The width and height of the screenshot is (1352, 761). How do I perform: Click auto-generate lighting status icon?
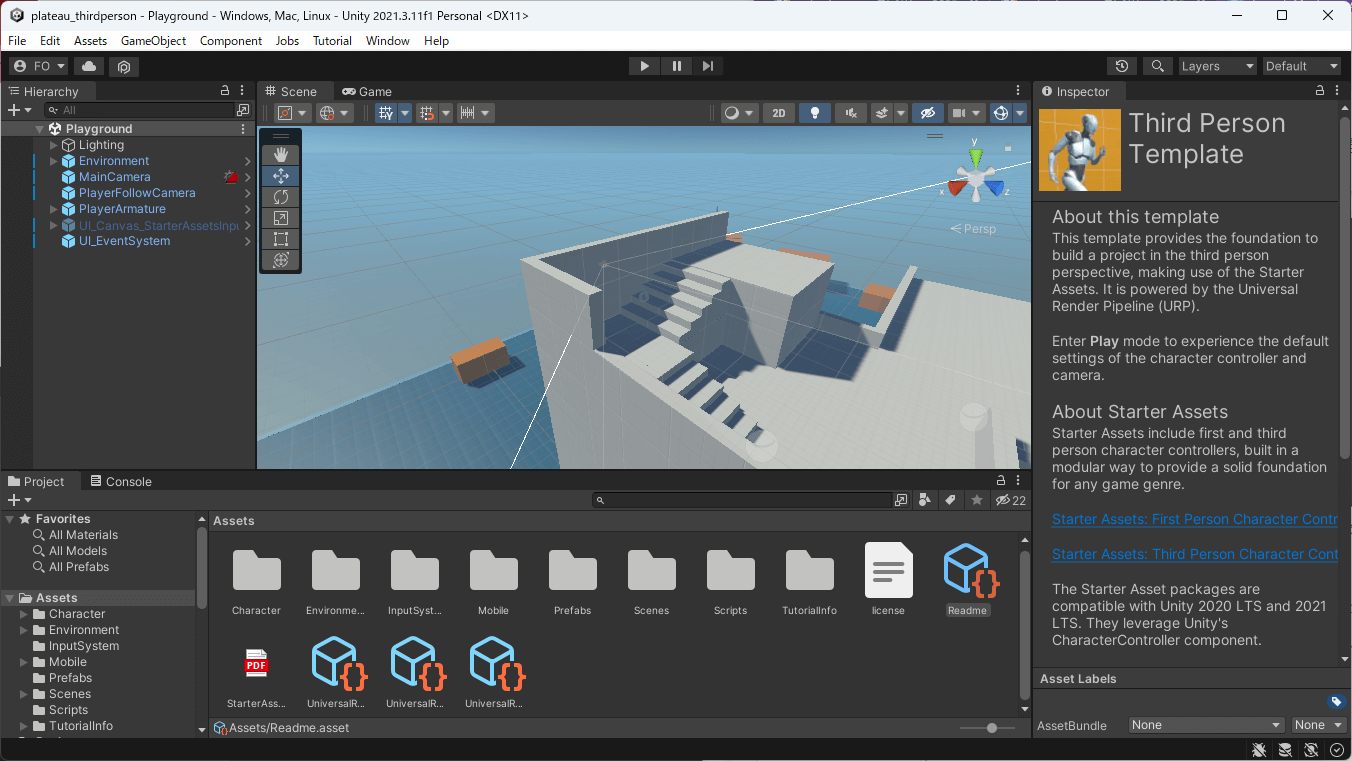(1311, 750)
